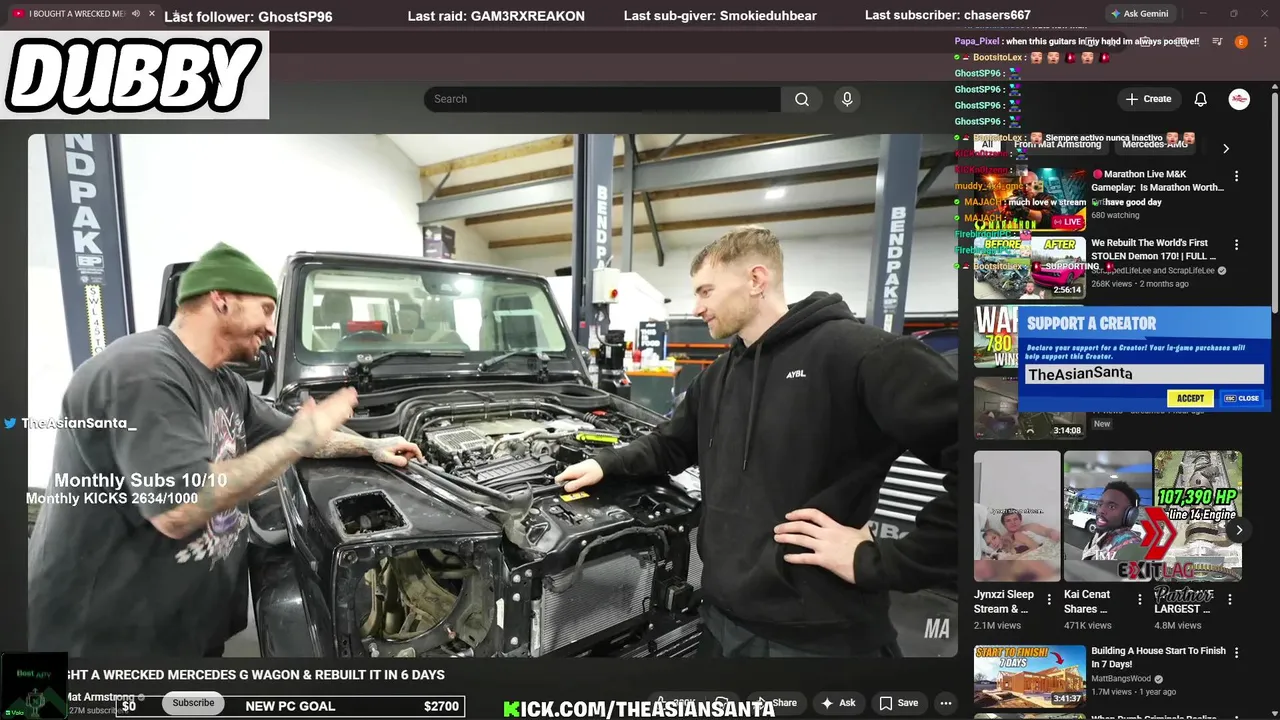Select the 'Mercedes-AMG' filter chip

pyautogui.click(x=1155, y=145)
